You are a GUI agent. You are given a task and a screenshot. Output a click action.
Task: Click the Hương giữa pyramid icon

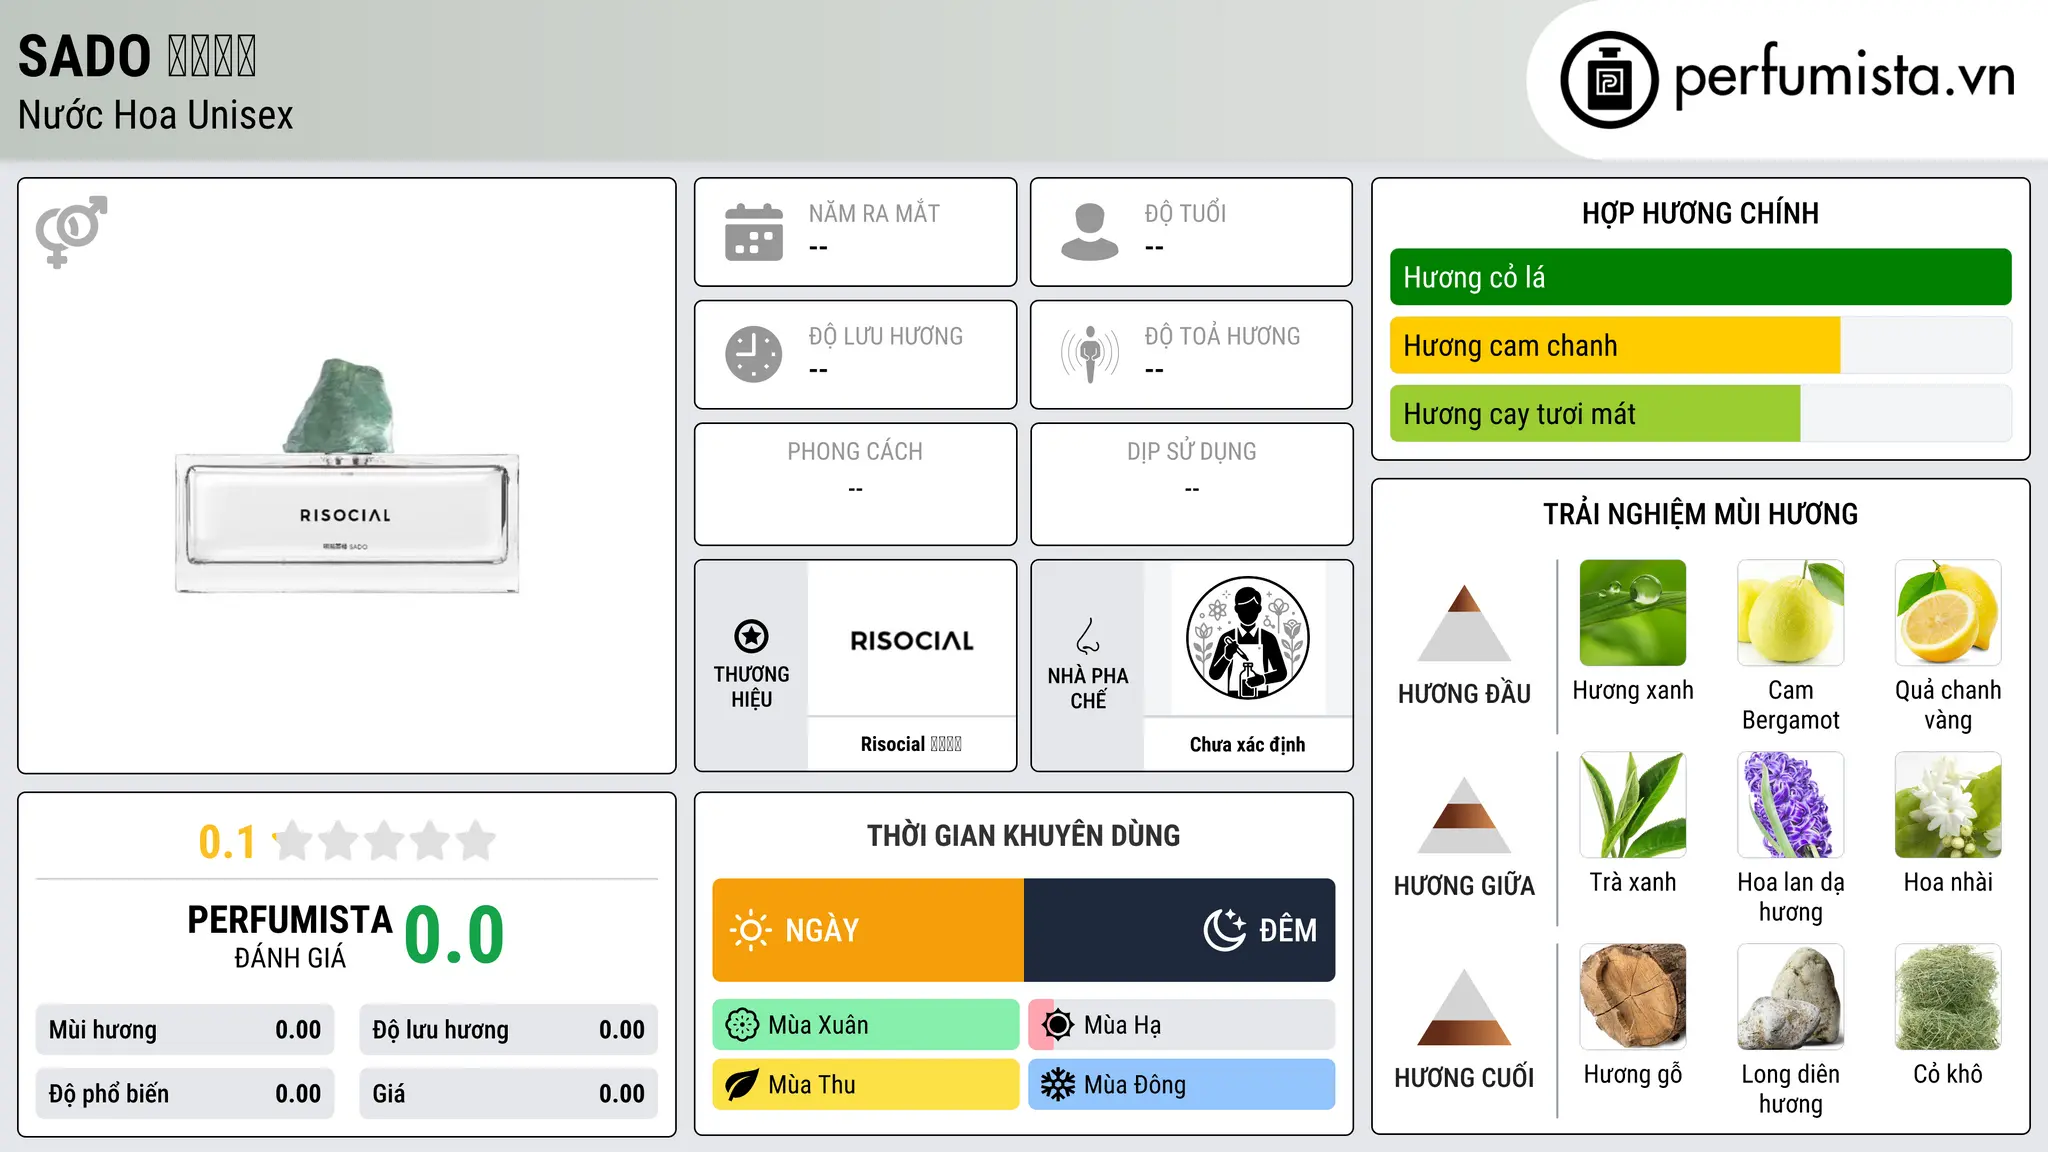coord(1464,815)
